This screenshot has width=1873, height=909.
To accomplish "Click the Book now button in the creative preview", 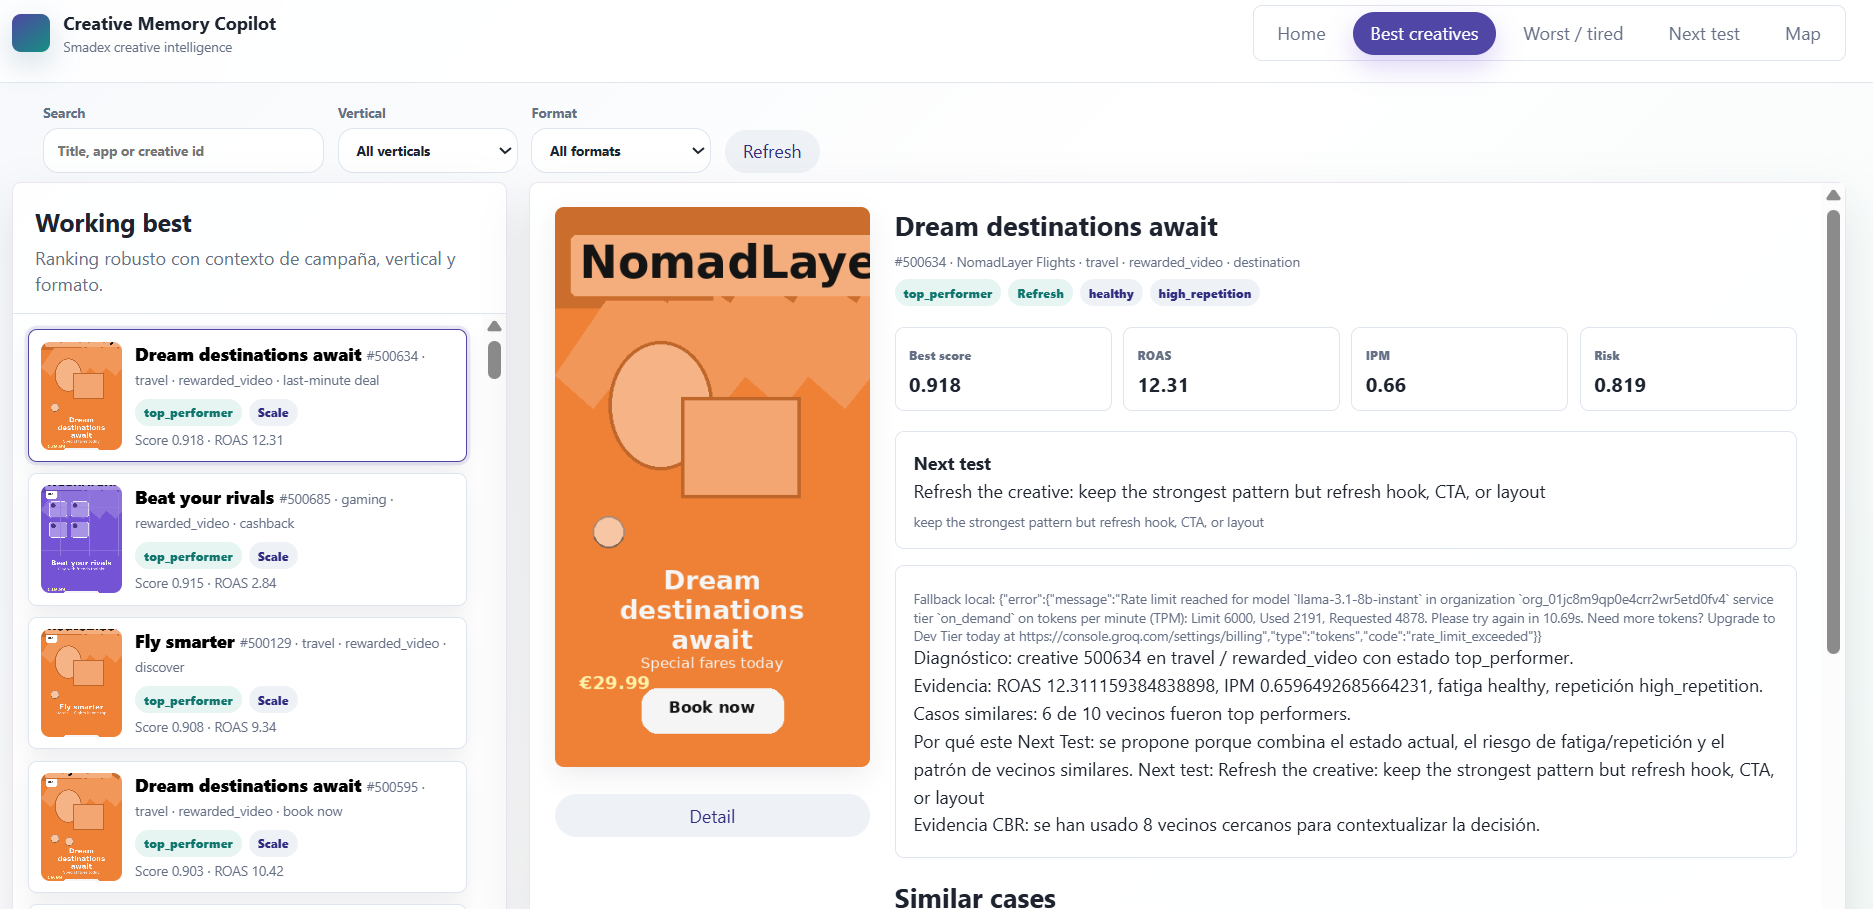I will (712, 708).
